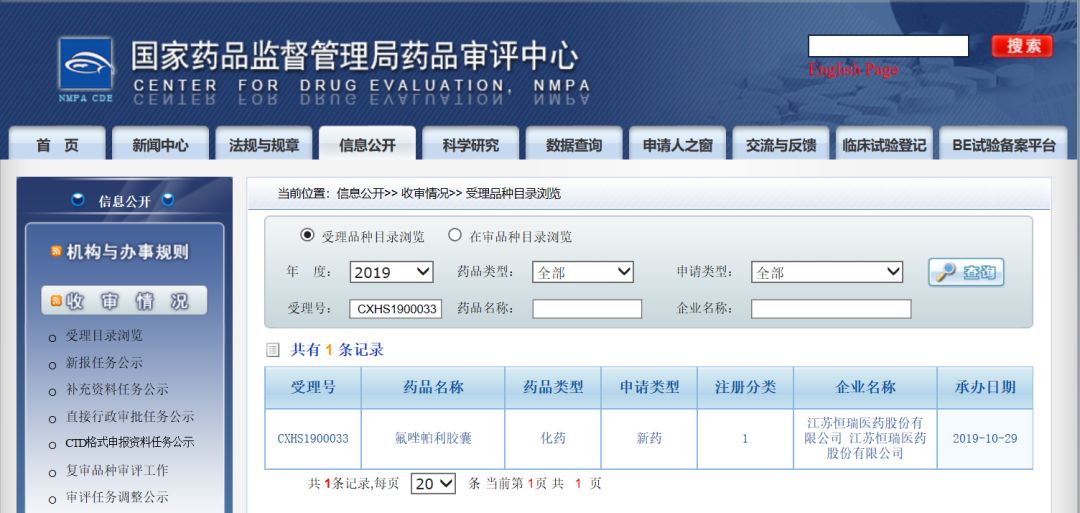Open CTD格式申报资料任务公示 in the sidebar
Image resolution: width=1080 pixels, height=513 pixels.
point(129,443)
